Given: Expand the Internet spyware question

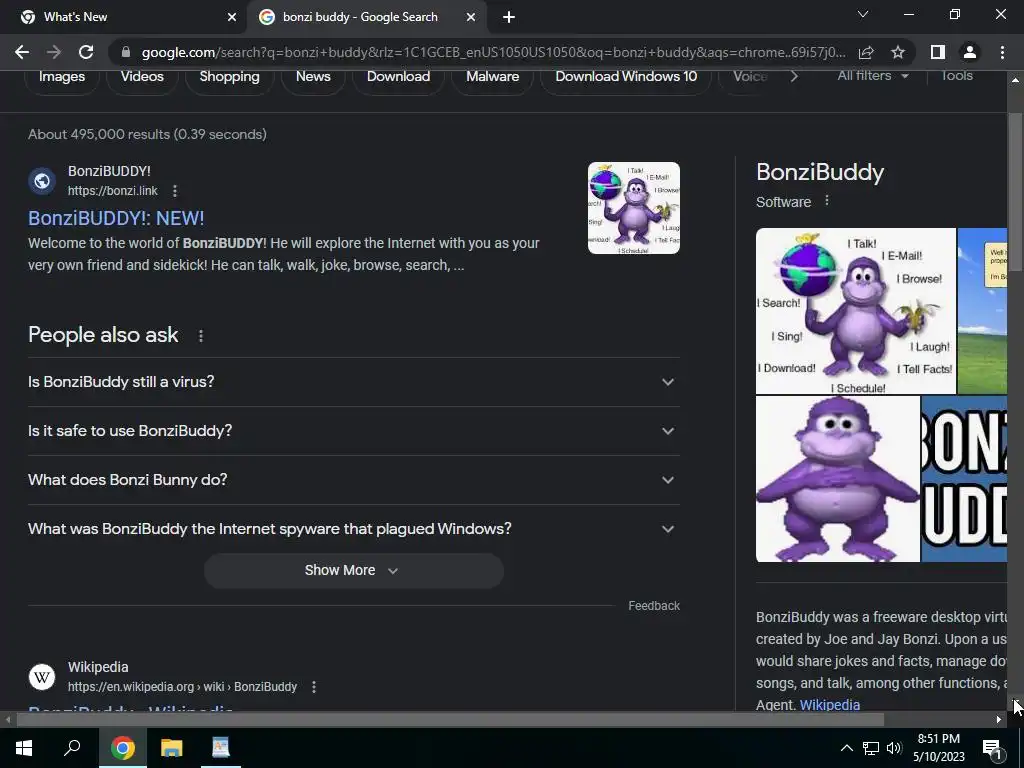Looking at the screenshot, I should click(353, 529).
